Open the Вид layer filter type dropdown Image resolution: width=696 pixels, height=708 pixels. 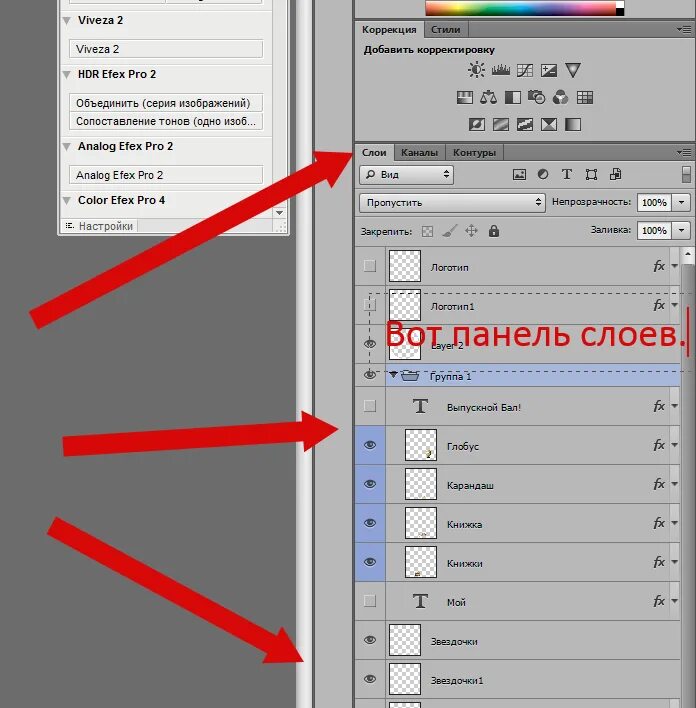[406, 175]
